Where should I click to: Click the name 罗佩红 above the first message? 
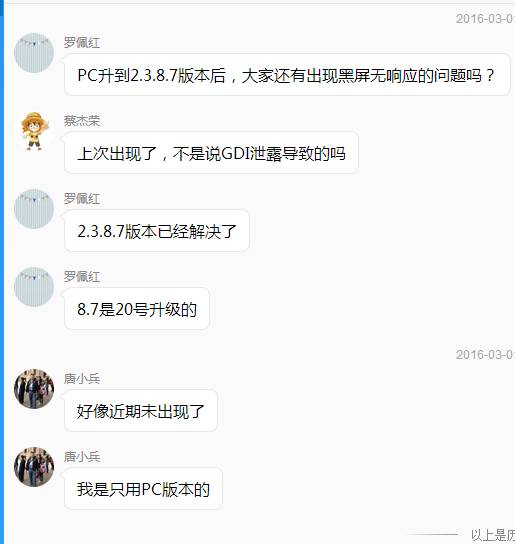[82, 43]
